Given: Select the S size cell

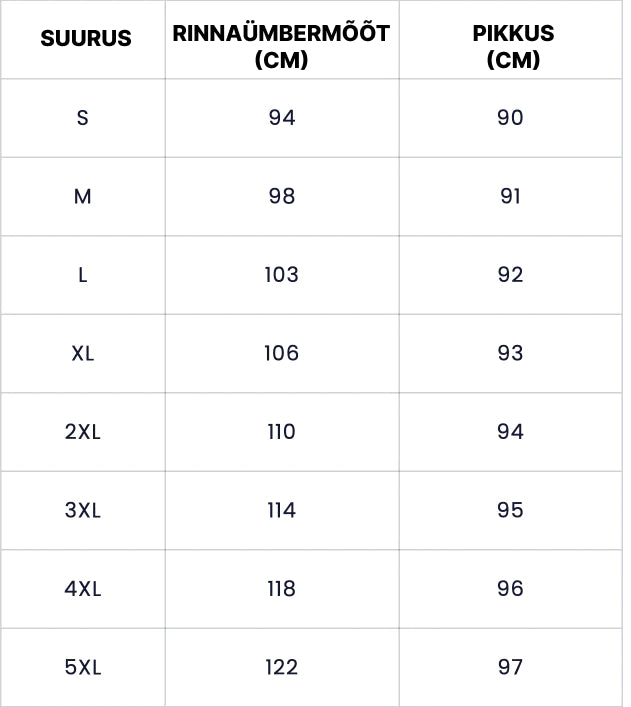Looking at the screenshot, I should (x=83, y=118).
